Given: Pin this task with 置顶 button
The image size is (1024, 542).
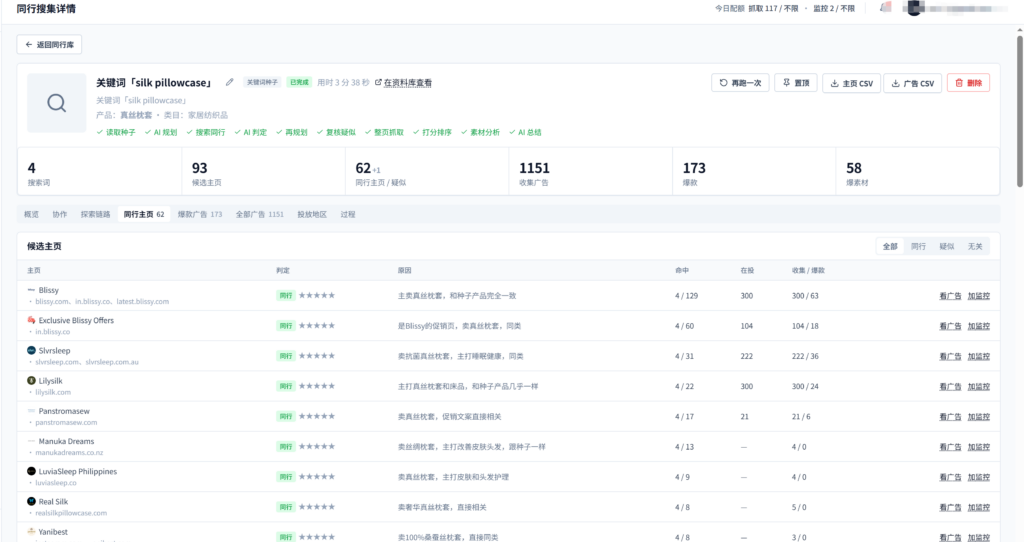Looking at the screenshot, I should click(x=795, y=83).
